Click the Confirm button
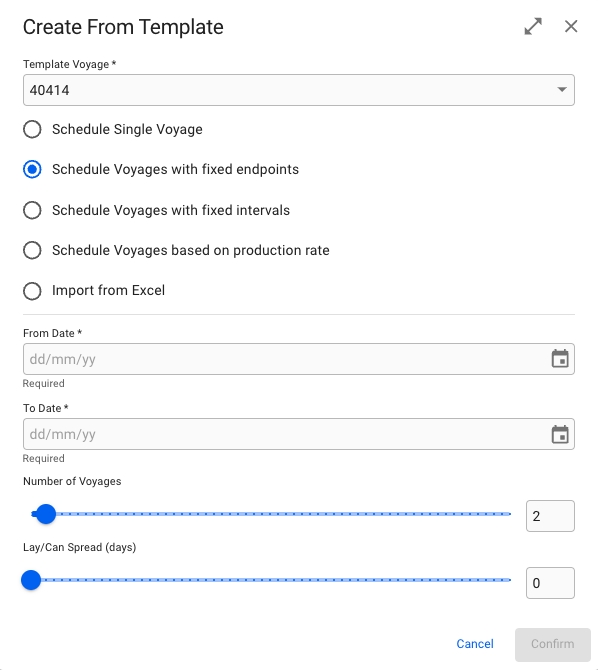This screenshot has width=598, height=670. click(x=552, y=644)
